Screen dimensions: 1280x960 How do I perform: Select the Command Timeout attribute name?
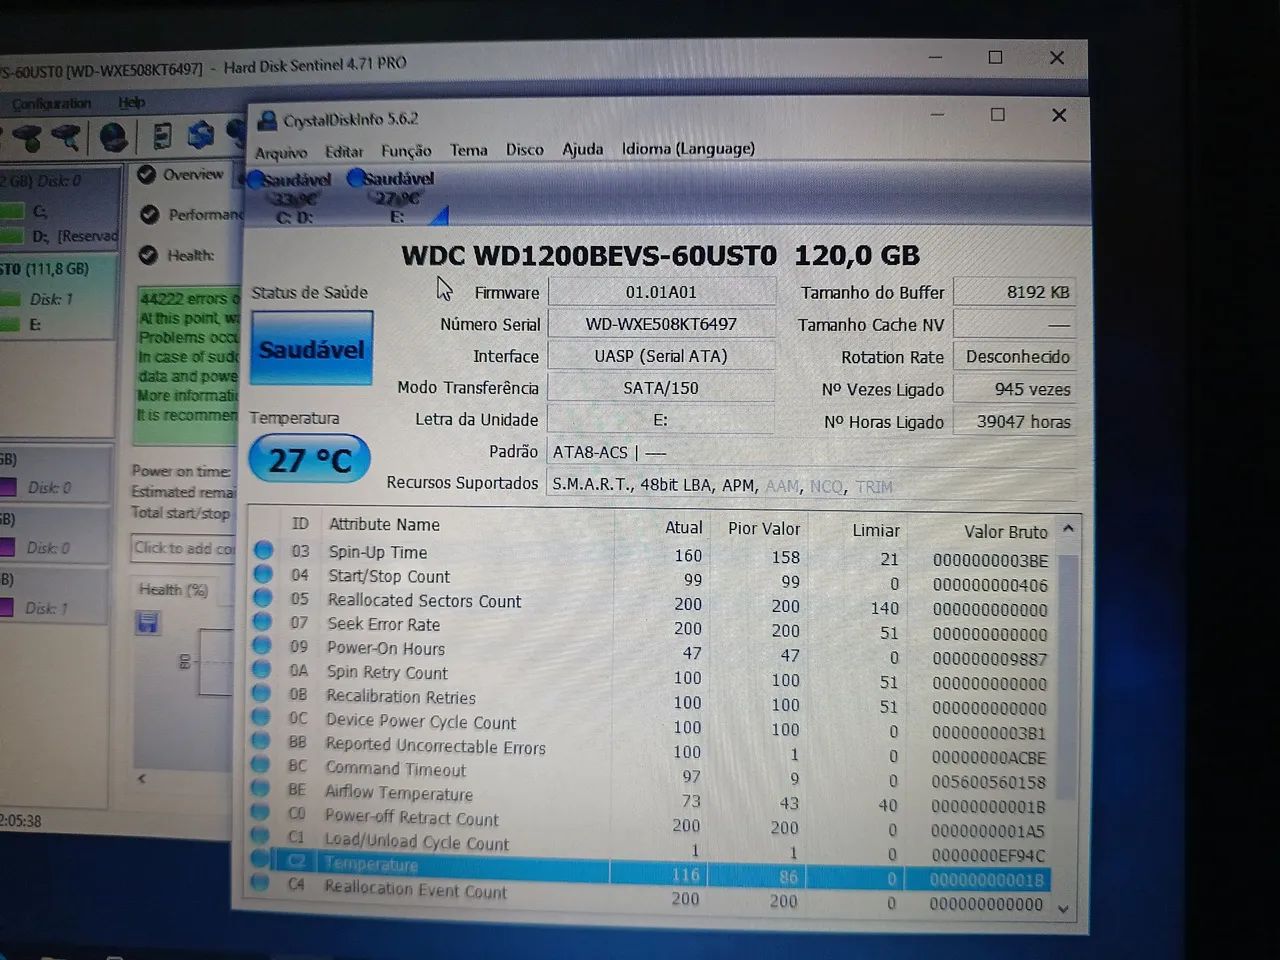(x=395, y=769)
